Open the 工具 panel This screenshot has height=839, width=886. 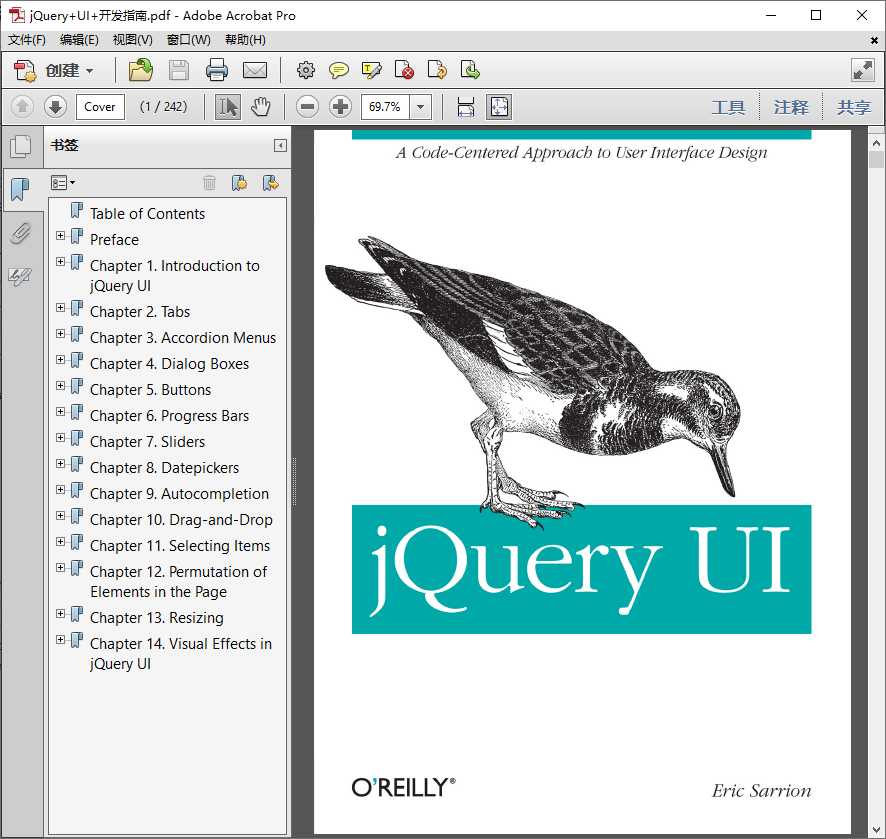point(729,107)
